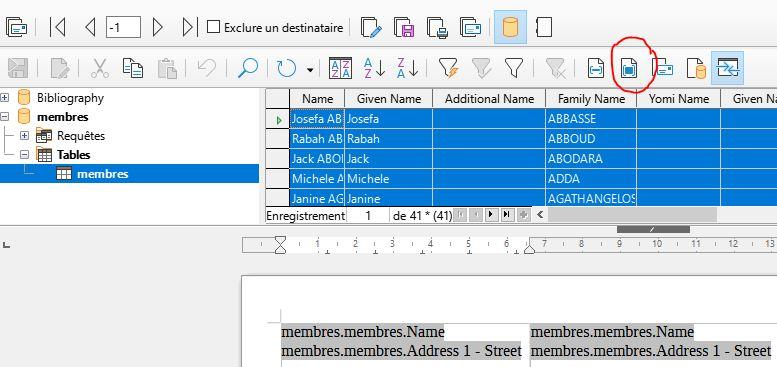This screenshot has width=777, height=367.
Task: Click the icon right of Data Sources
Action: [544, 27]
